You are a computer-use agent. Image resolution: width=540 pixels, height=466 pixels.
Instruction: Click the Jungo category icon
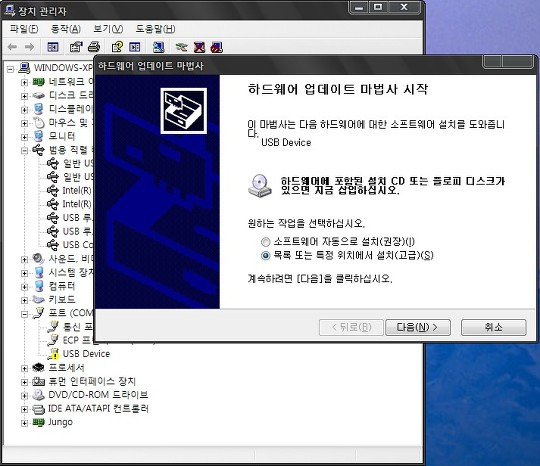click(39, 422)
